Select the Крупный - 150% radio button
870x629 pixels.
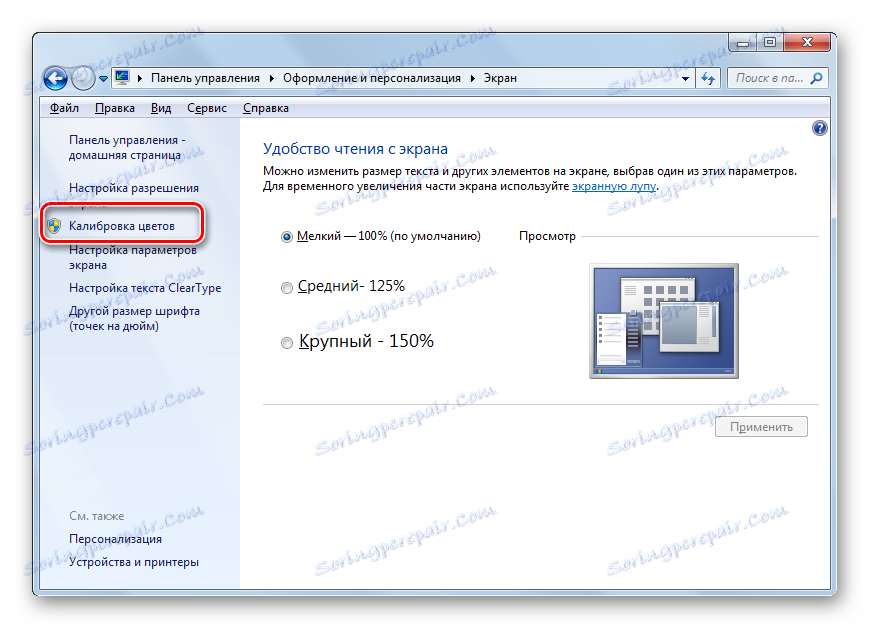tap(286, 343)
